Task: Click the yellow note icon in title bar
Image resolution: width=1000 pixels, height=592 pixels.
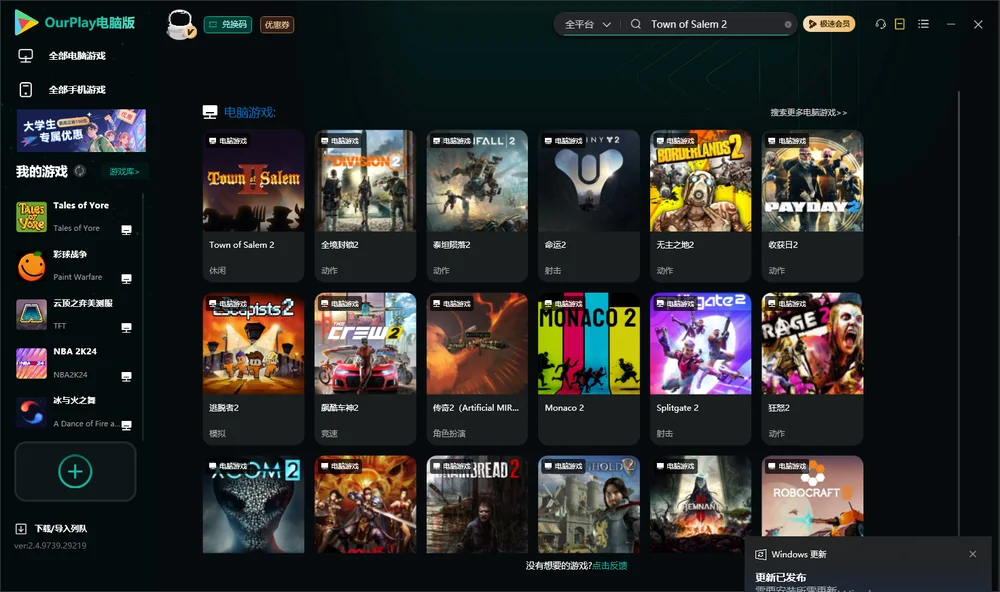Action: click(x=900, y=24)
